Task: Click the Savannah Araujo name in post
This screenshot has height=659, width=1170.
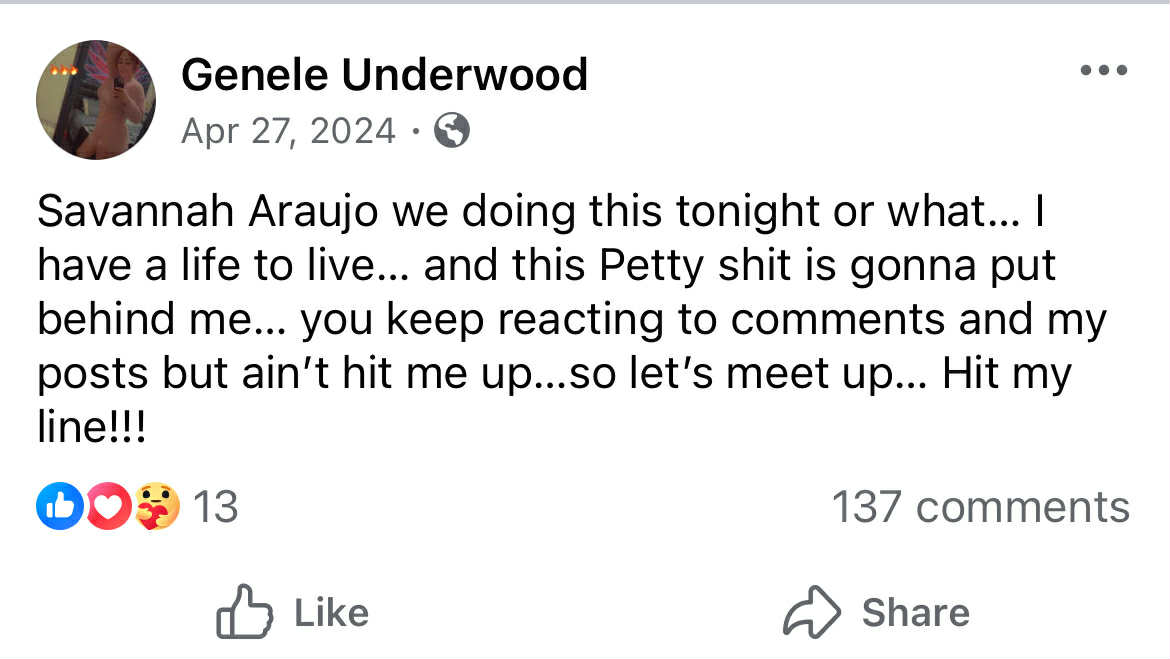Action: coord(207,212)
